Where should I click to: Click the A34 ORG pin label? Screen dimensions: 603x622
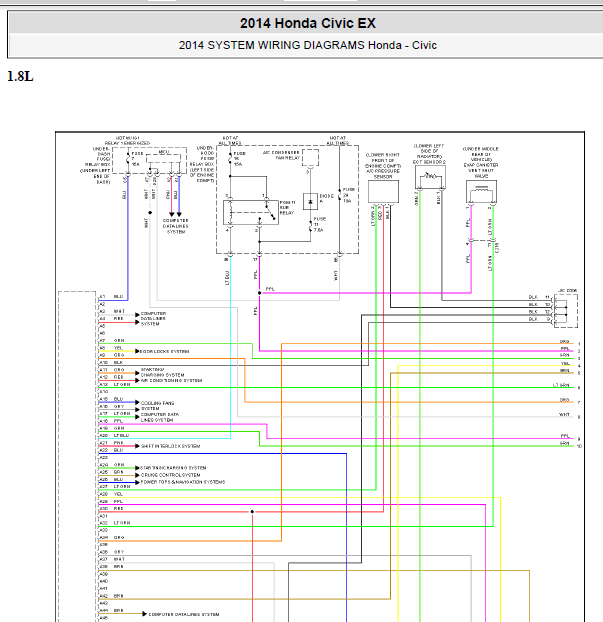coord(112,538)
